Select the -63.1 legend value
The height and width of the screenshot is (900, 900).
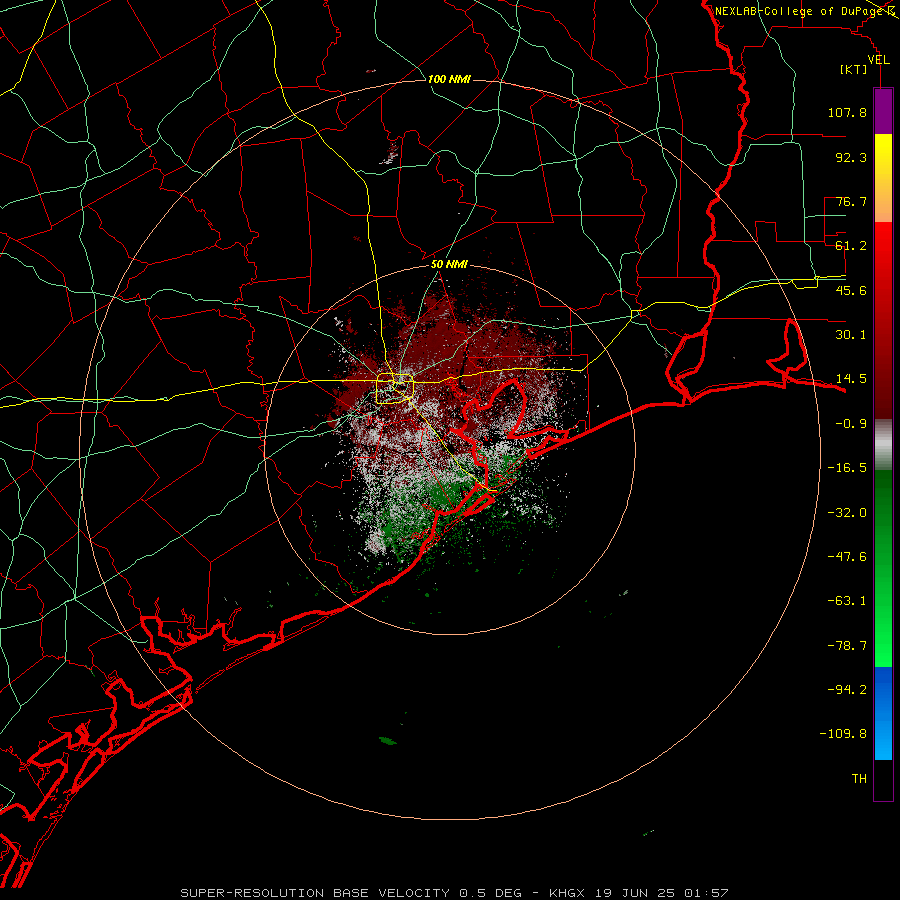(x=847, y=601)
